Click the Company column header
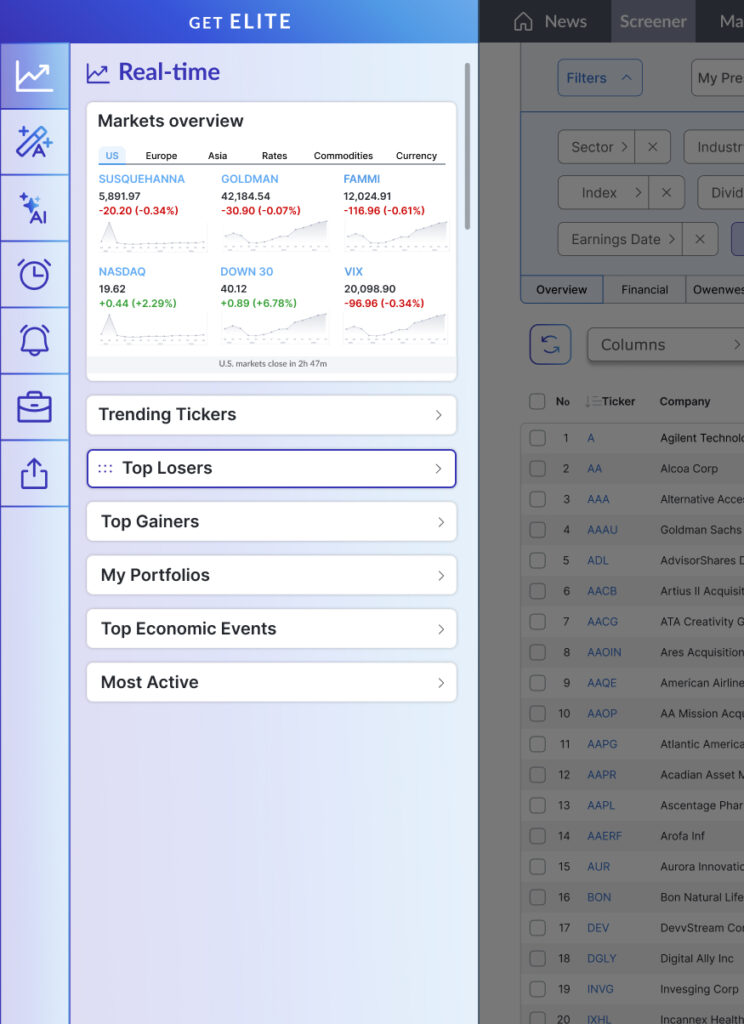744x1024 pixels. coord(685,401)
